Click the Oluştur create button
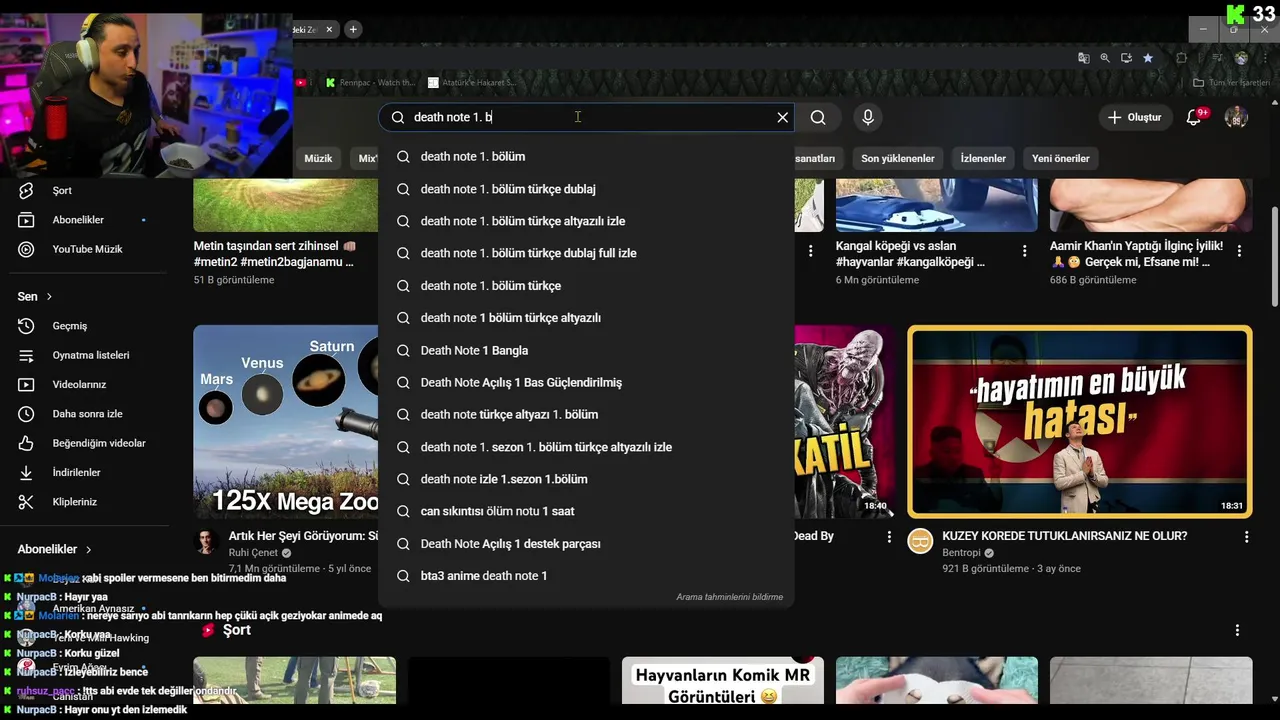The image size is (1280, 720). tap(1135, 117)
